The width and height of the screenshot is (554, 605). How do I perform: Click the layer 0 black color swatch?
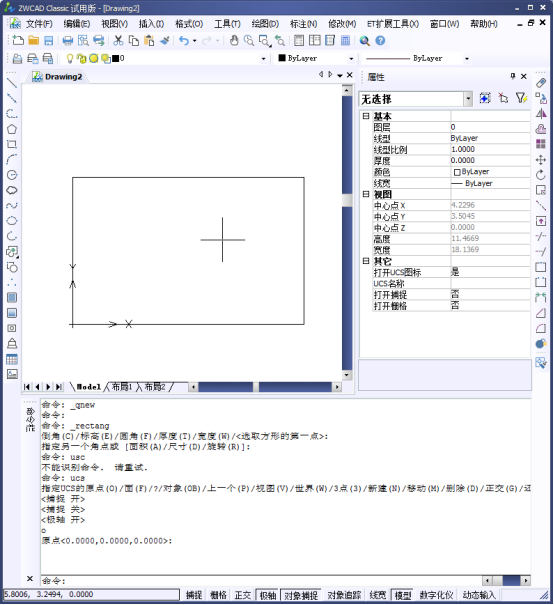tap(115, 59)
